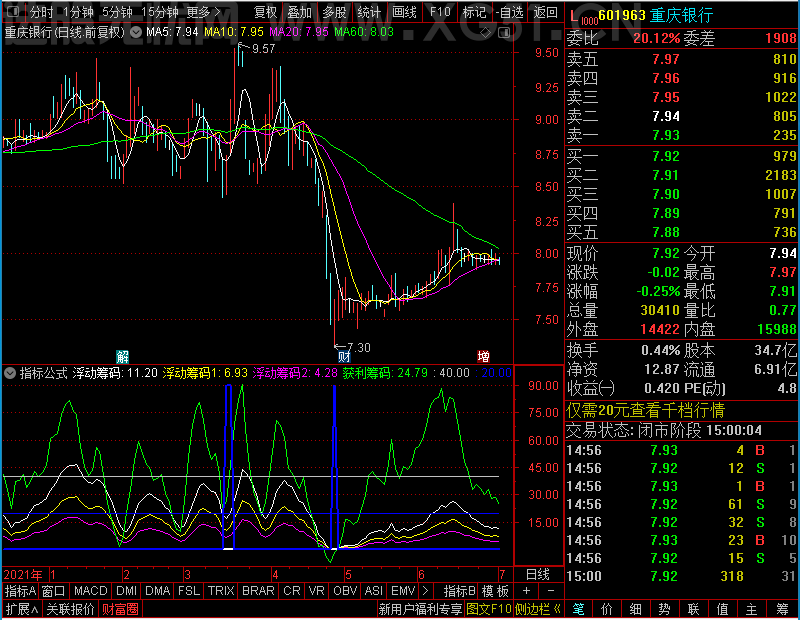Select the 势 trend tab
The height and width of the screenshot is (620, 800).
[x=664, y=609]
